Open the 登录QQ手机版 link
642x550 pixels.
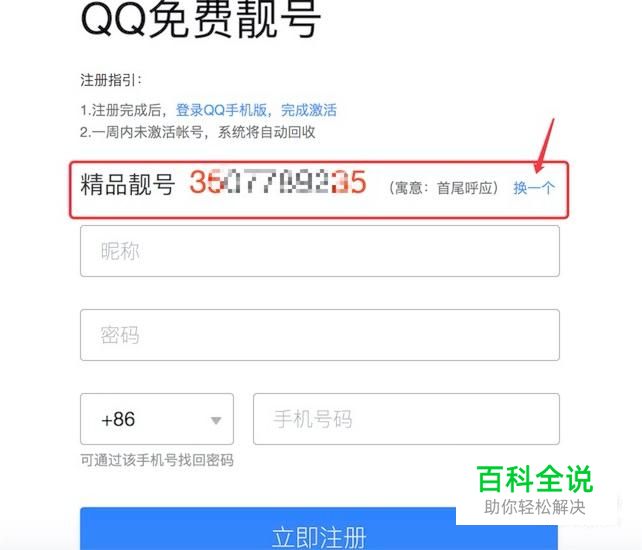[221, 110]
